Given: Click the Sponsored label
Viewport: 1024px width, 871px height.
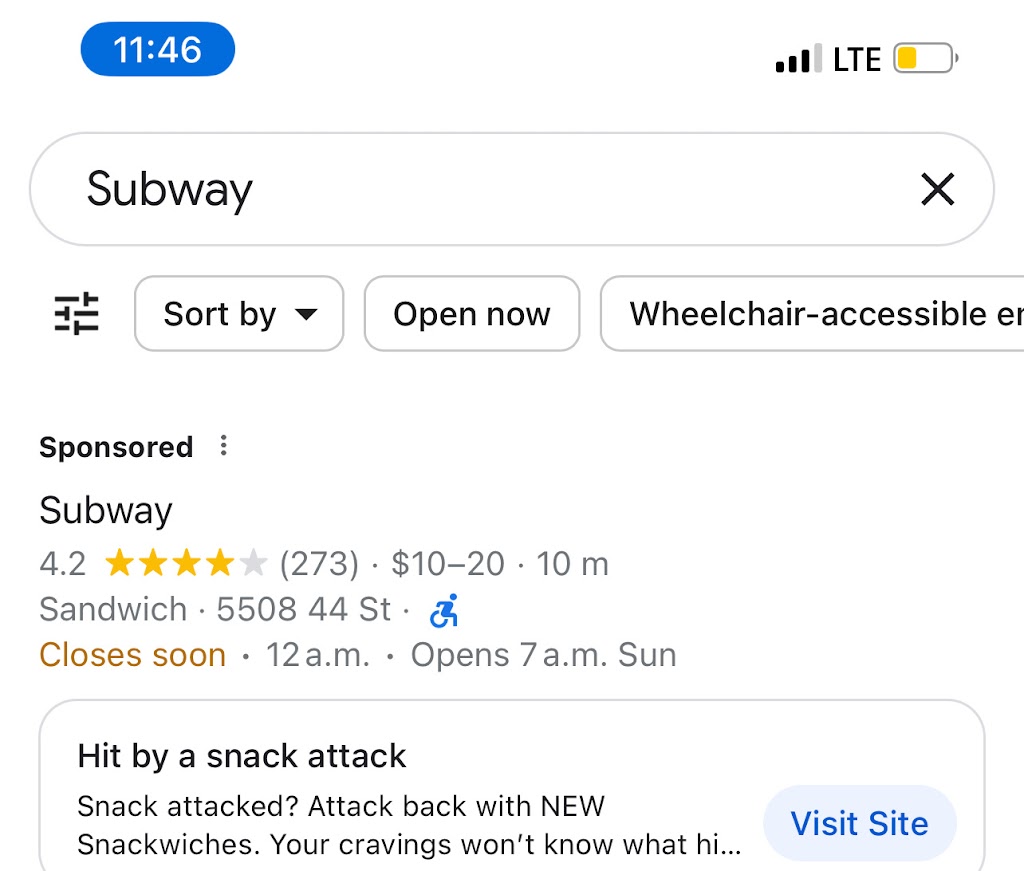Looking at the screenshot, I should point(116,447).
